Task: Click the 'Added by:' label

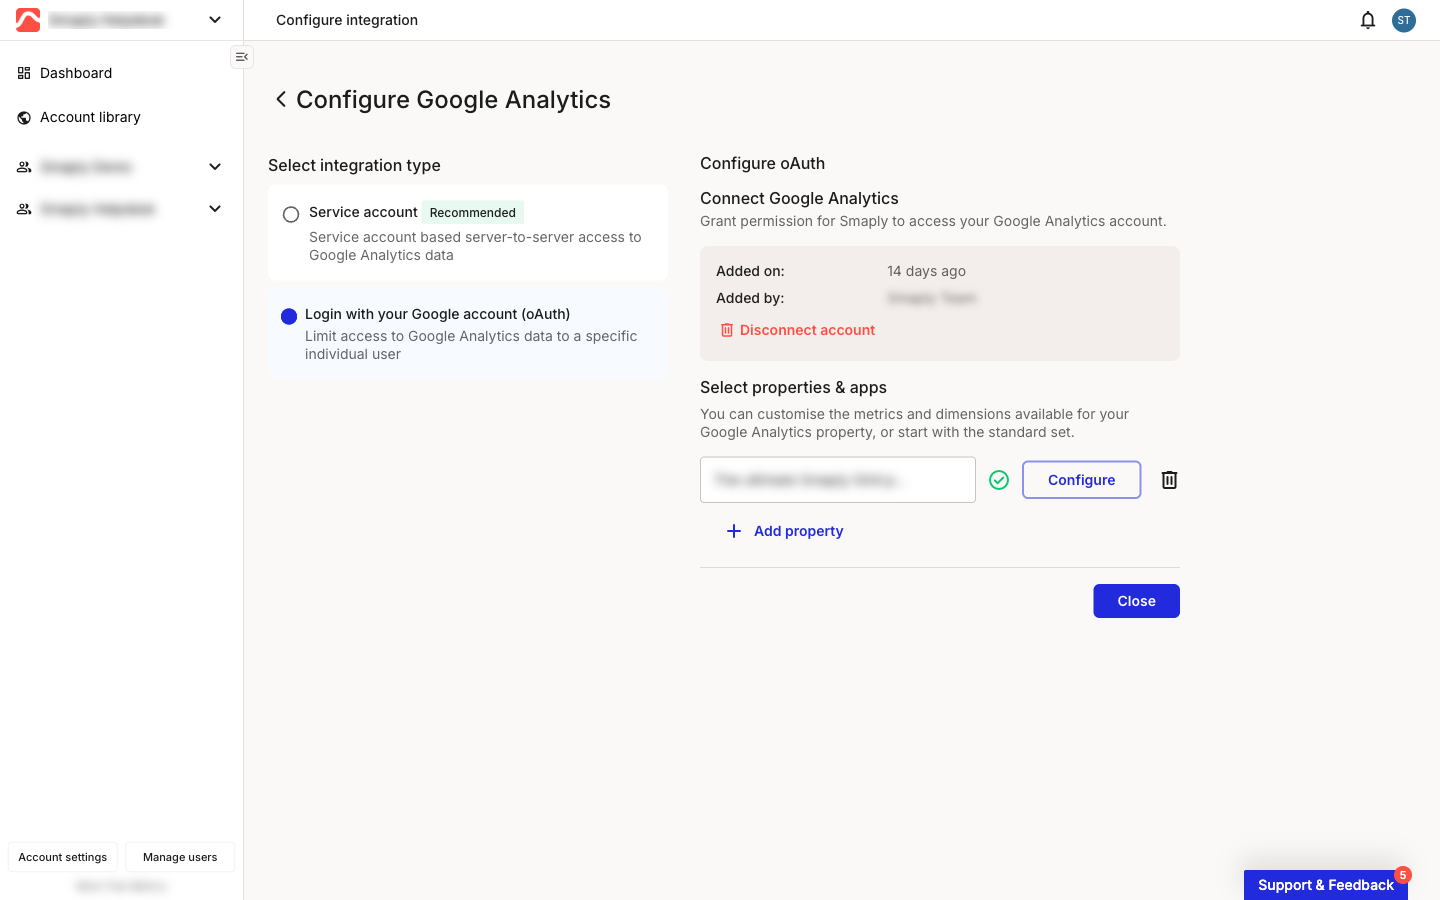Action: pyautogui.click(x=750, y=298)
